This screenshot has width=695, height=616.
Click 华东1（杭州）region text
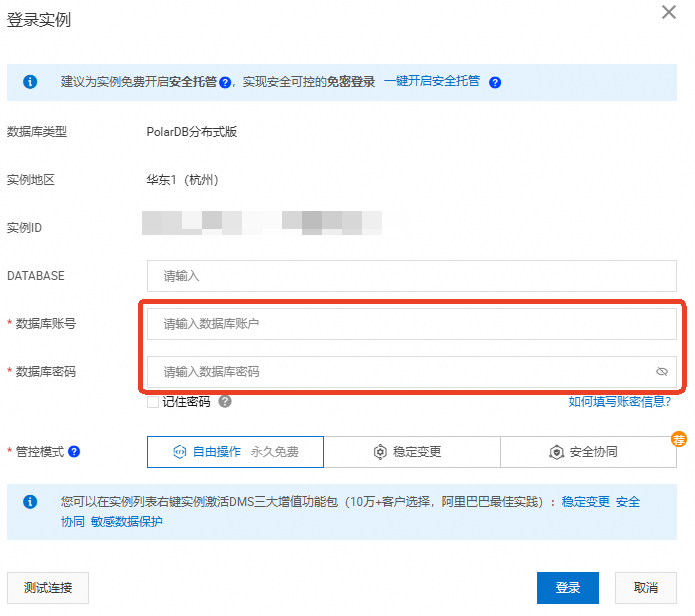pos(183,179)
